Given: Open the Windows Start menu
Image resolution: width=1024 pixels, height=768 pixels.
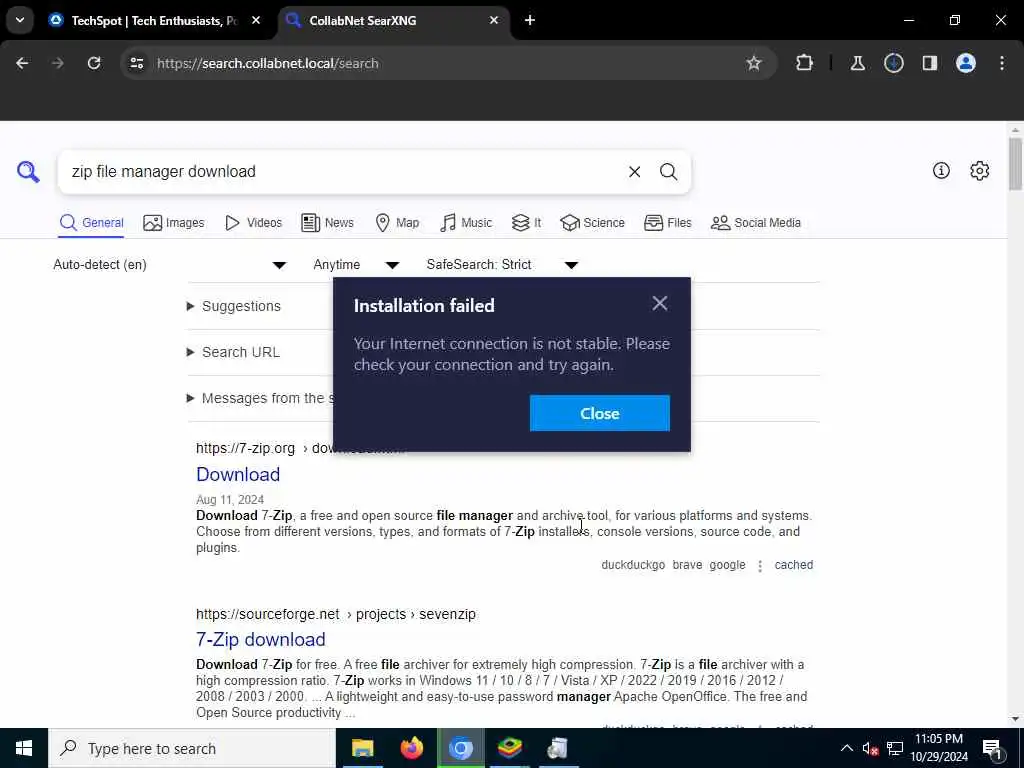Looking at the screenshot, I should click(x=24, y=748).
